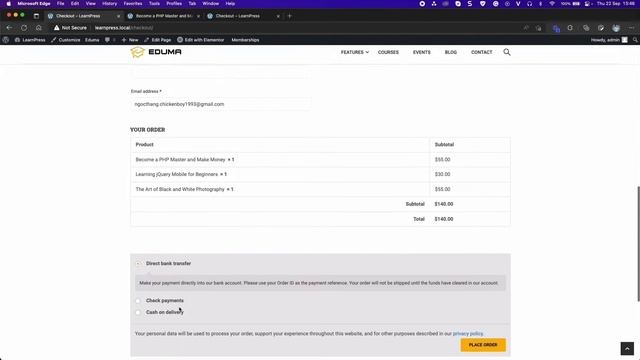
Task: Select Check payments radio option
Action: point(138,301)
